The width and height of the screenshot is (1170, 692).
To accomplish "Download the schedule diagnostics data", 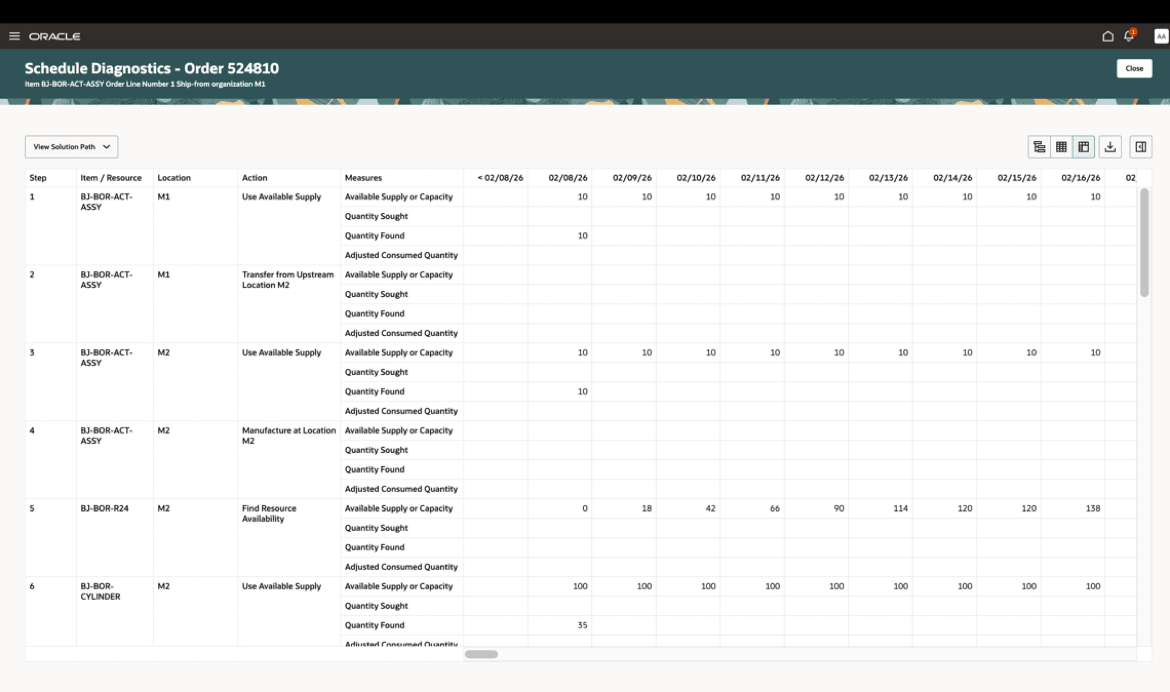I will (1110, 146).
